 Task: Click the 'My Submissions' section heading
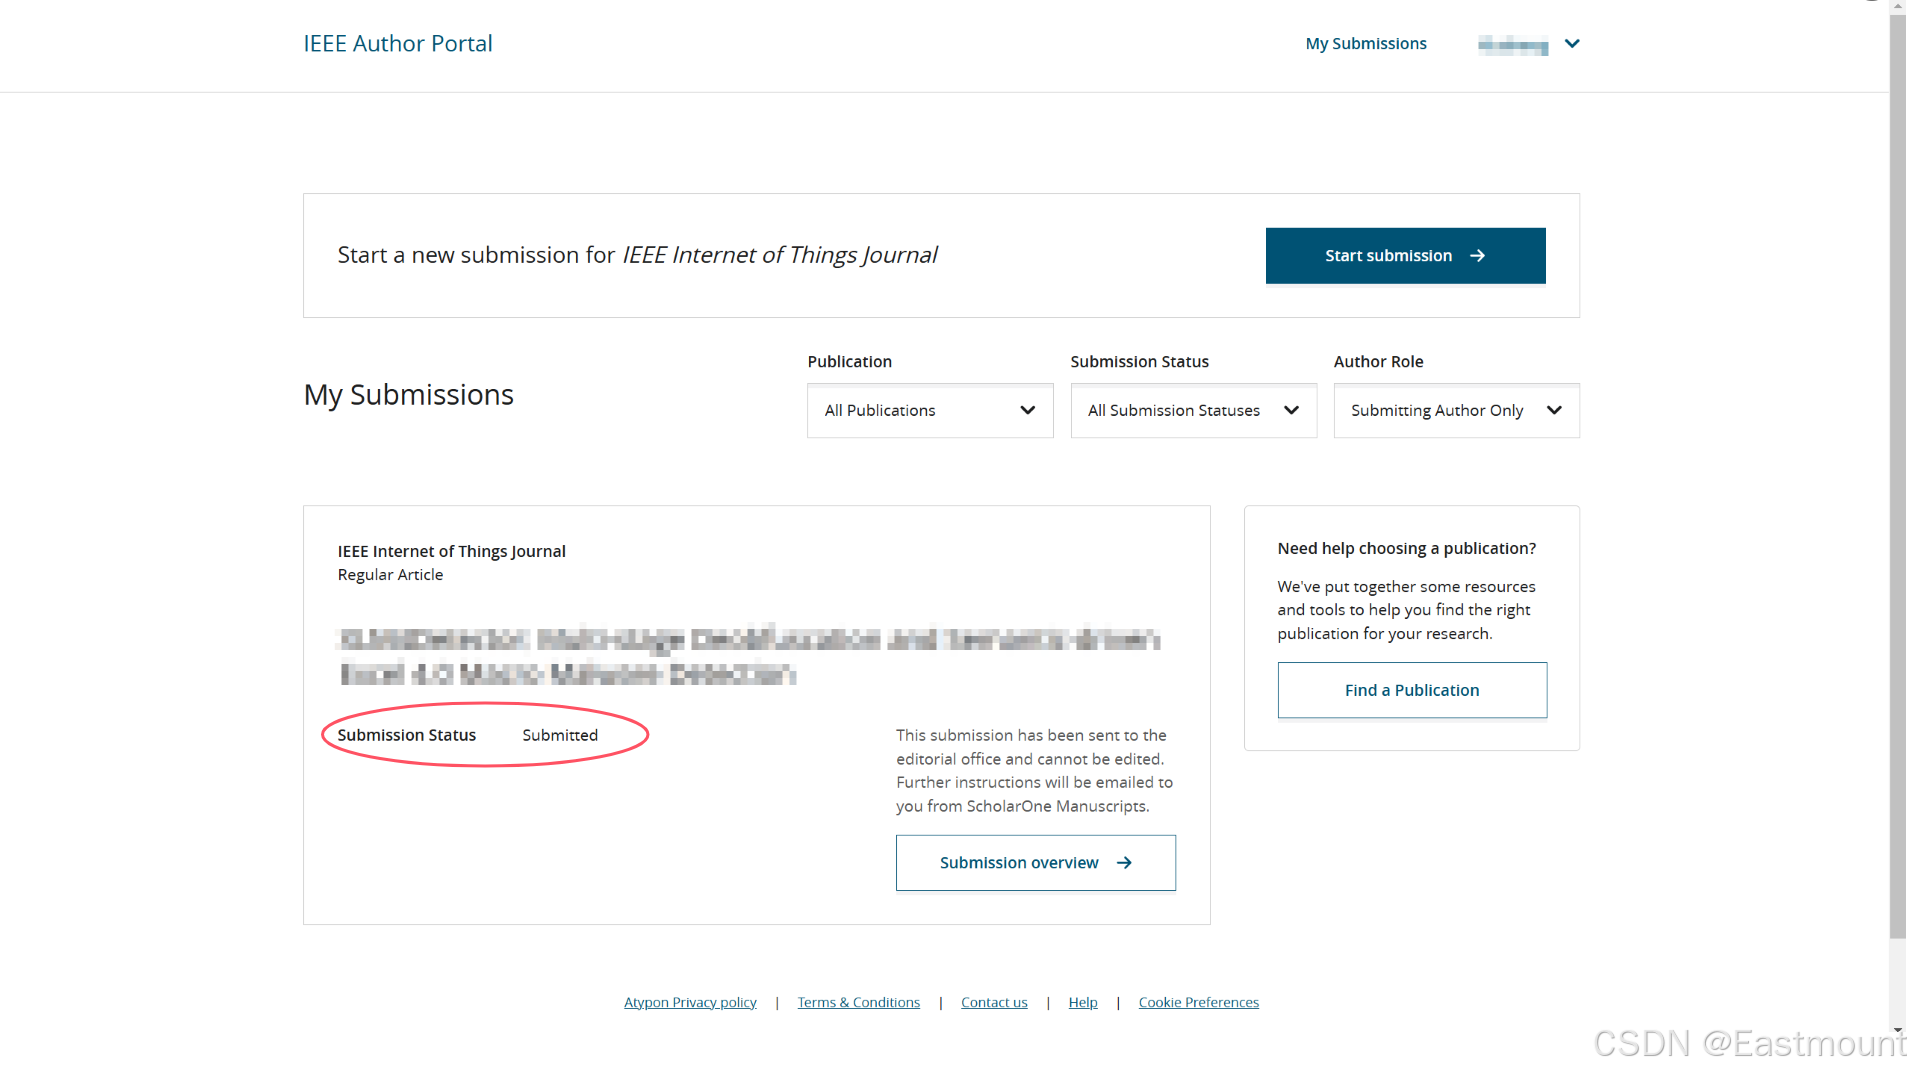coord(408,395)
